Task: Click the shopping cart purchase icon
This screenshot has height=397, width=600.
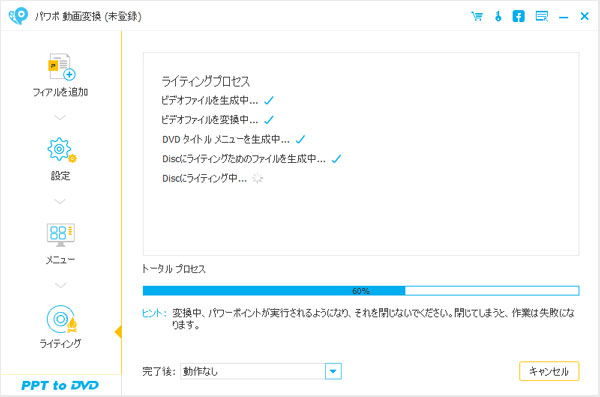Action: tap(477, 16)
